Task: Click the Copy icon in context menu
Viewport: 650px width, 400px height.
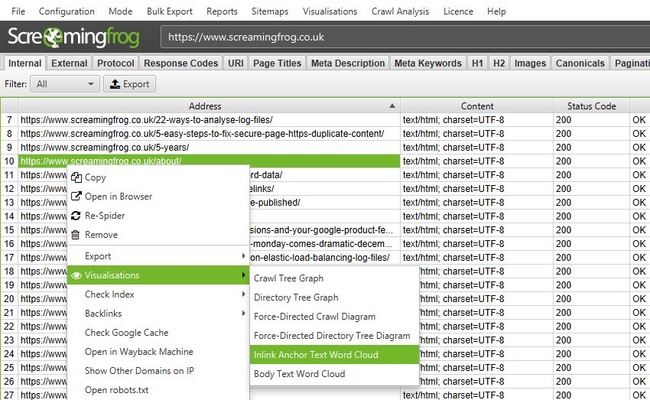Action: tap(75, 177)
